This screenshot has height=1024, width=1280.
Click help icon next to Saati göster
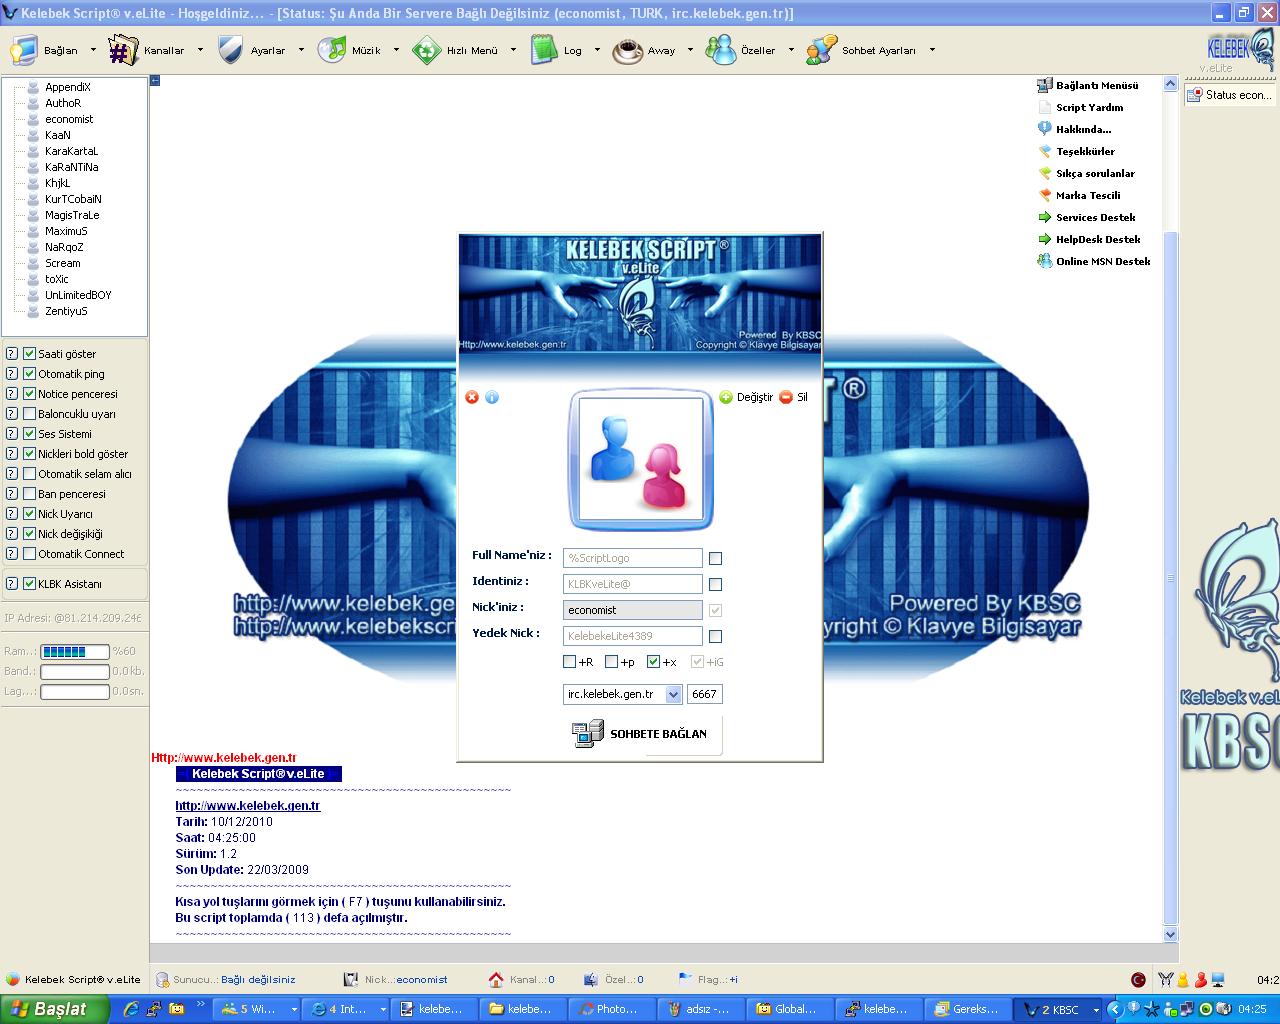pyautogui.click(x=12, y=354)
